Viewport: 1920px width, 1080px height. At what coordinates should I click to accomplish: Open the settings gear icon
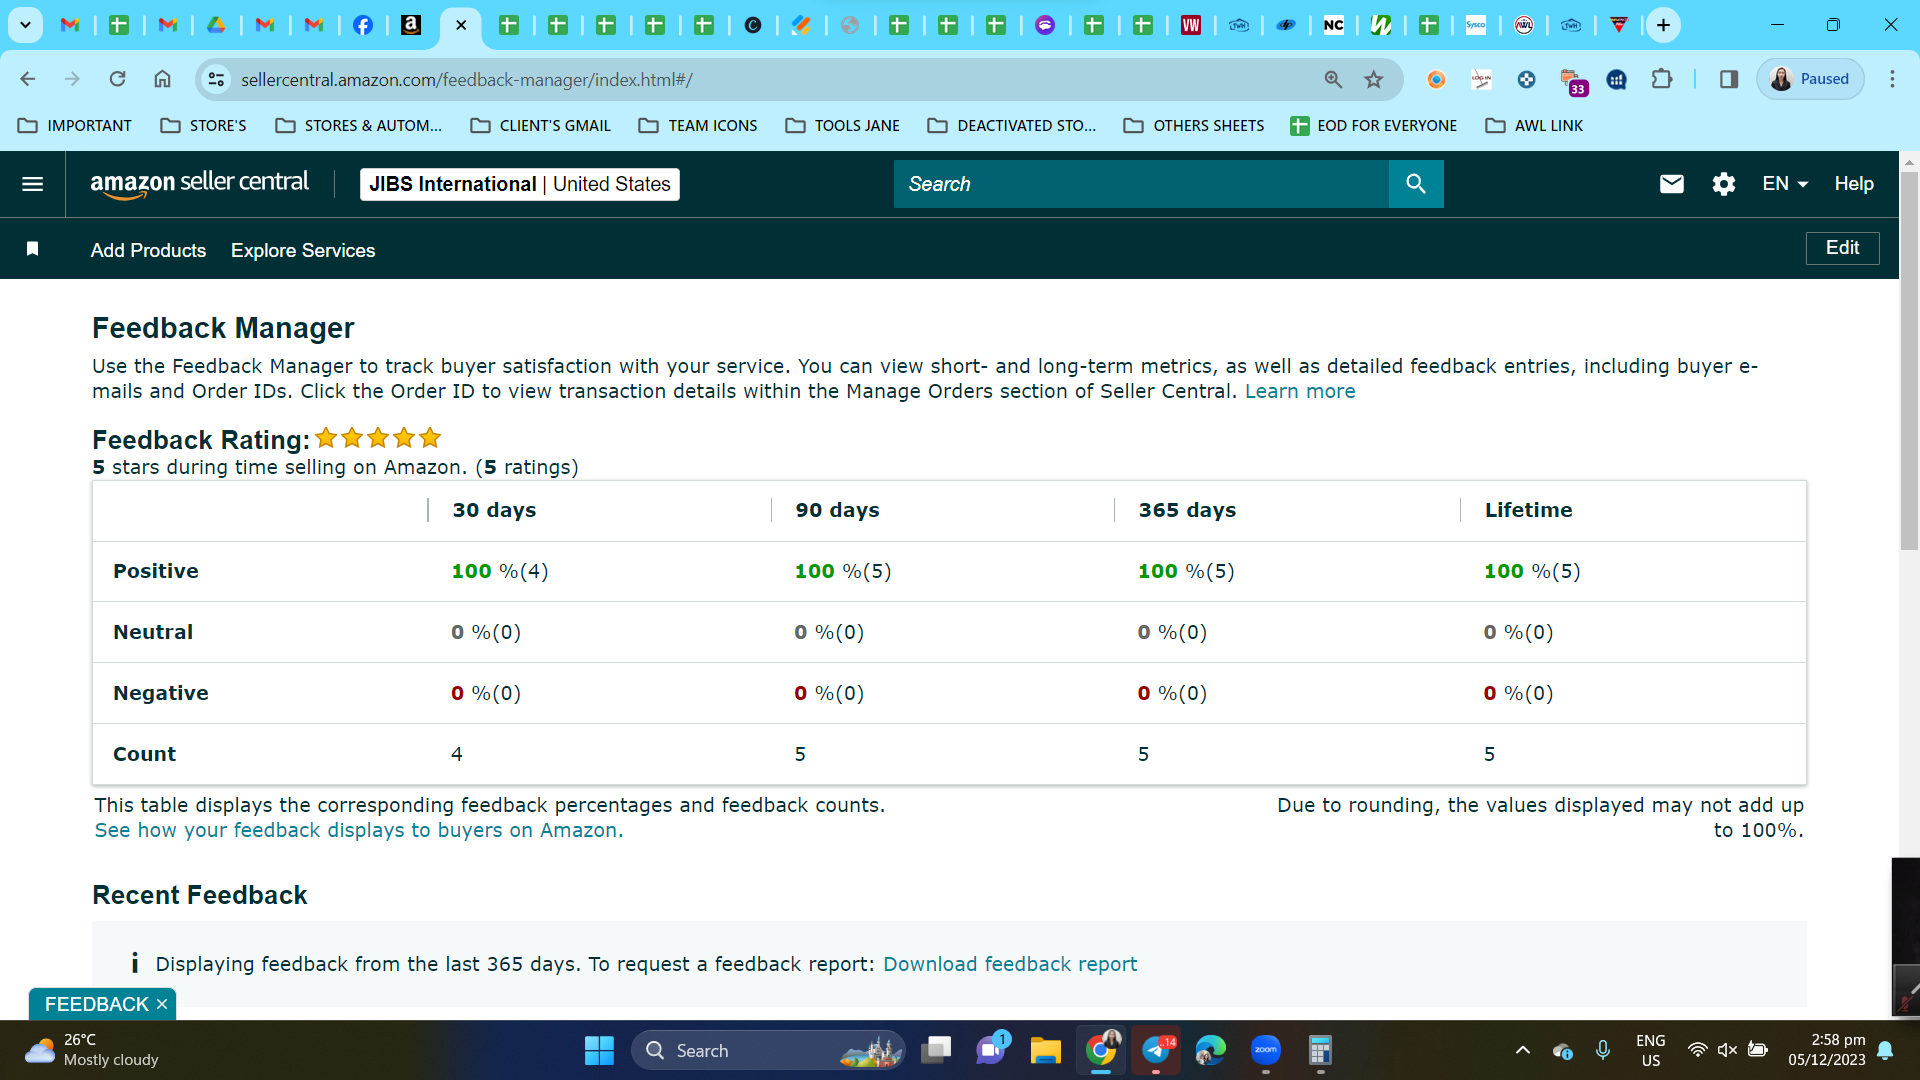pyautogui.click(x=1723, y=184)
